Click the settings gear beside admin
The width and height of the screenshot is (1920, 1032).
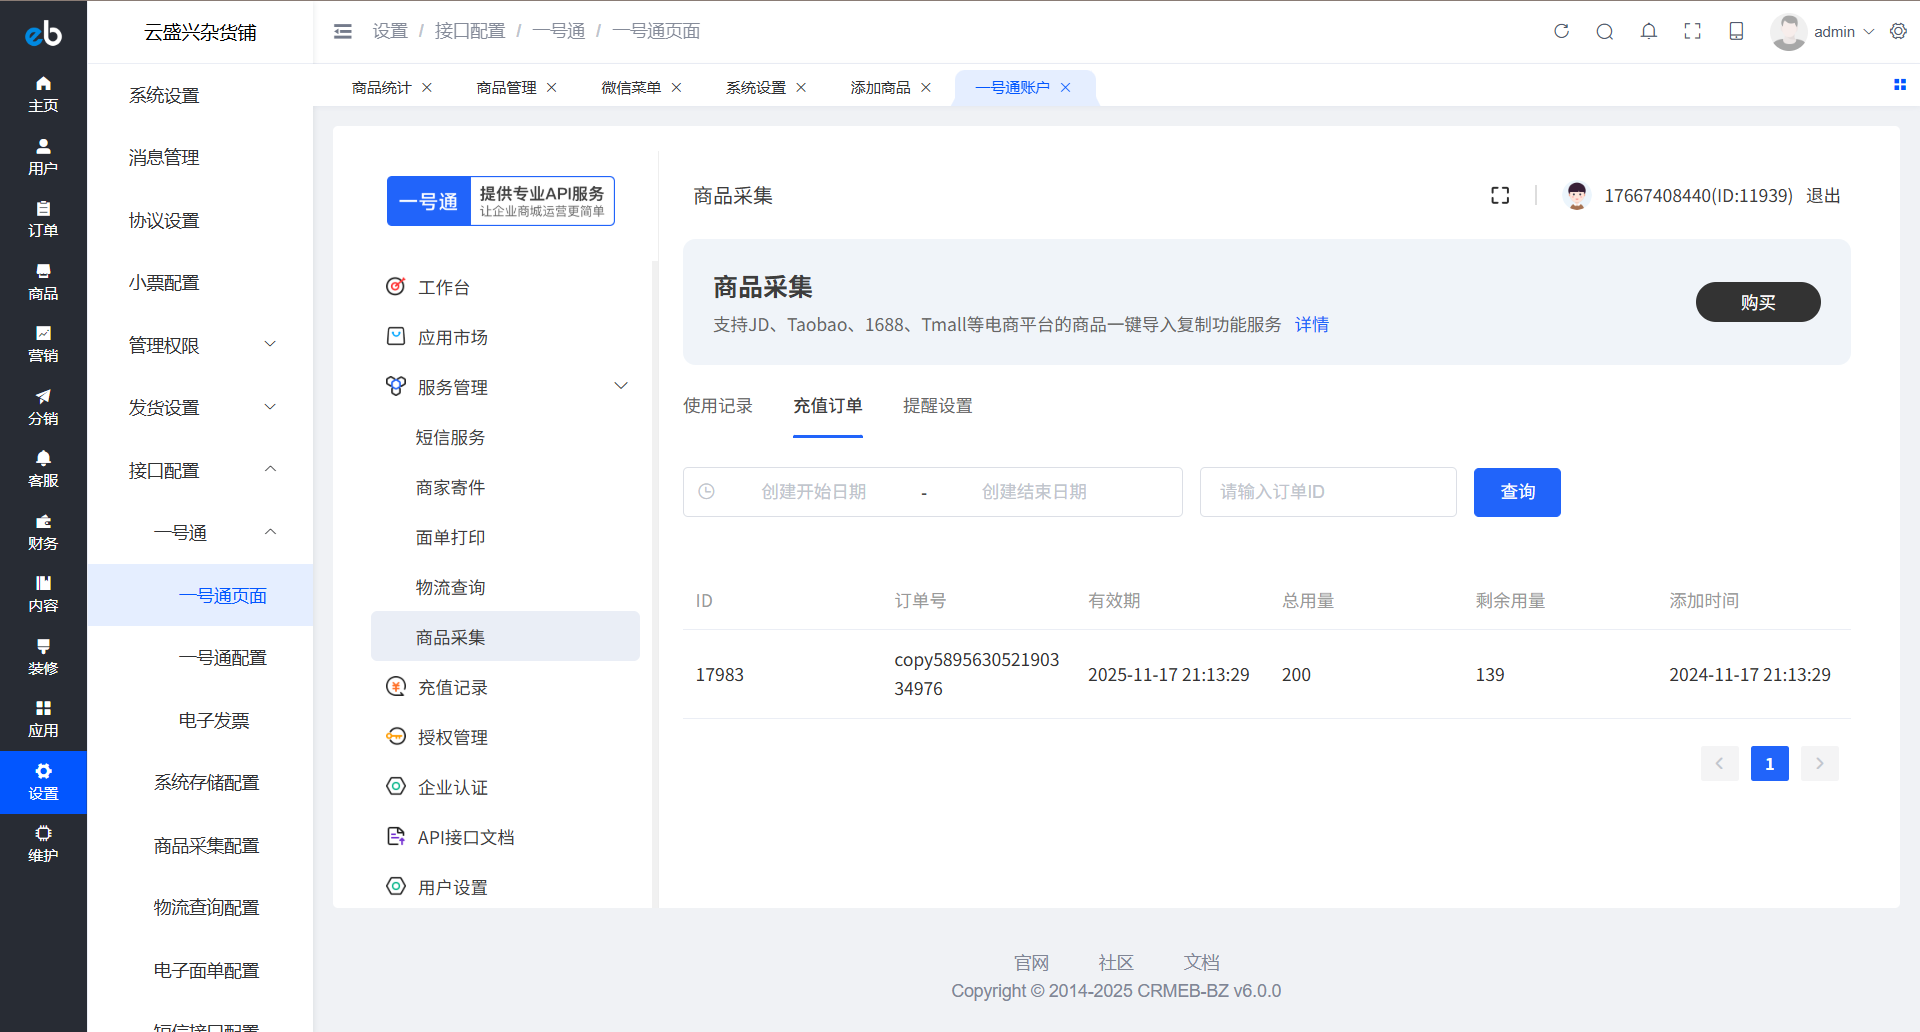click(1898, 31)
